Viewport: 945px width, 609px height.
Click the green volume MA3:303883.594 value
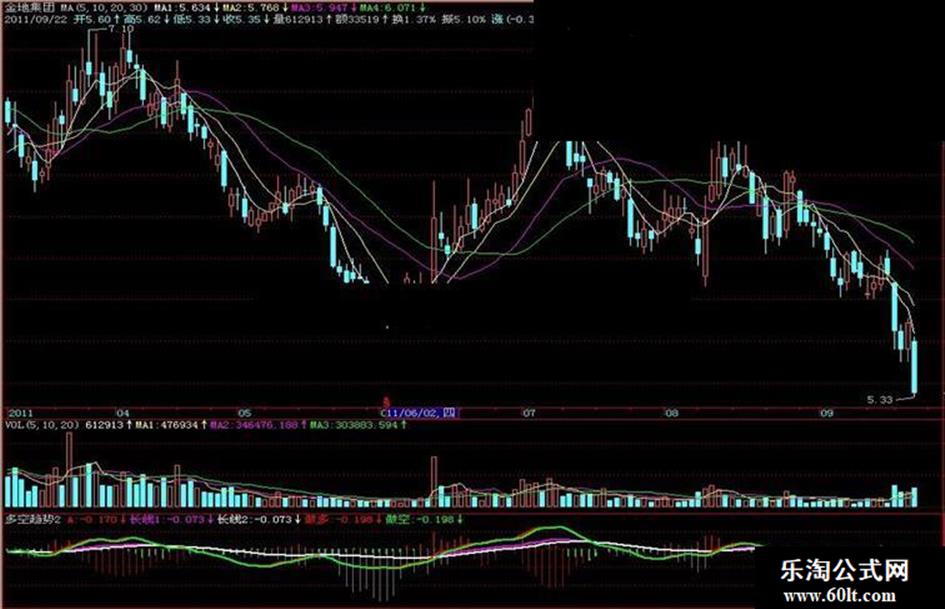tap(354, 425)
